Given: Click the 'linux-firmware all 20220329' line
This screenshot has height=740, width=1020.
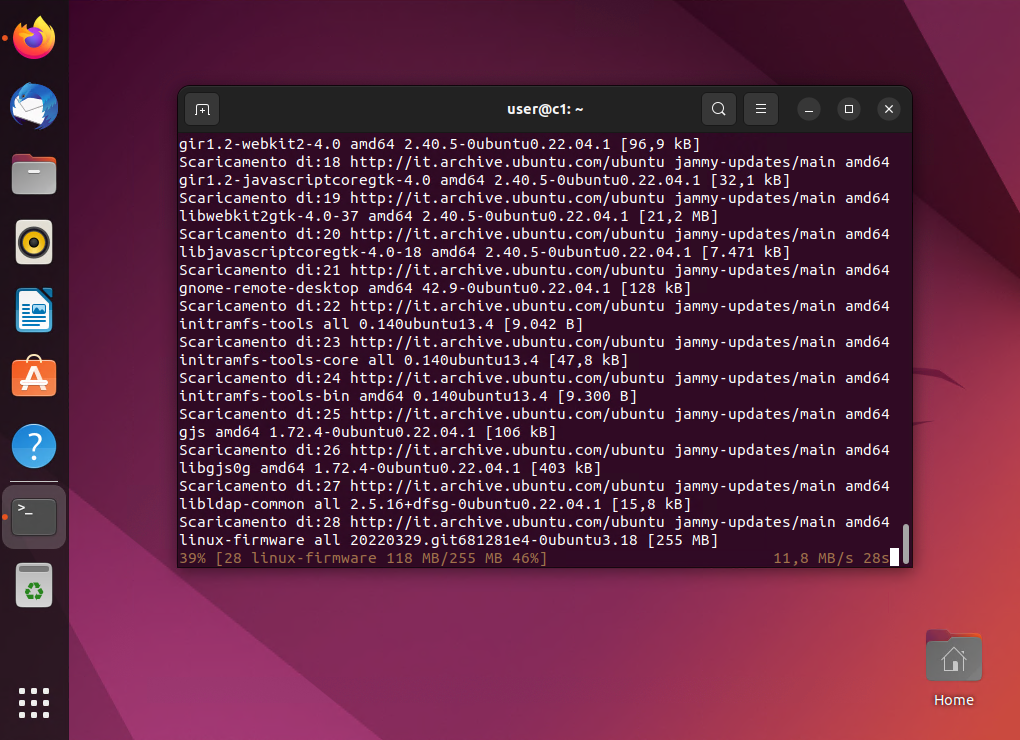Looking at the screenshot, I should [448, 540].
